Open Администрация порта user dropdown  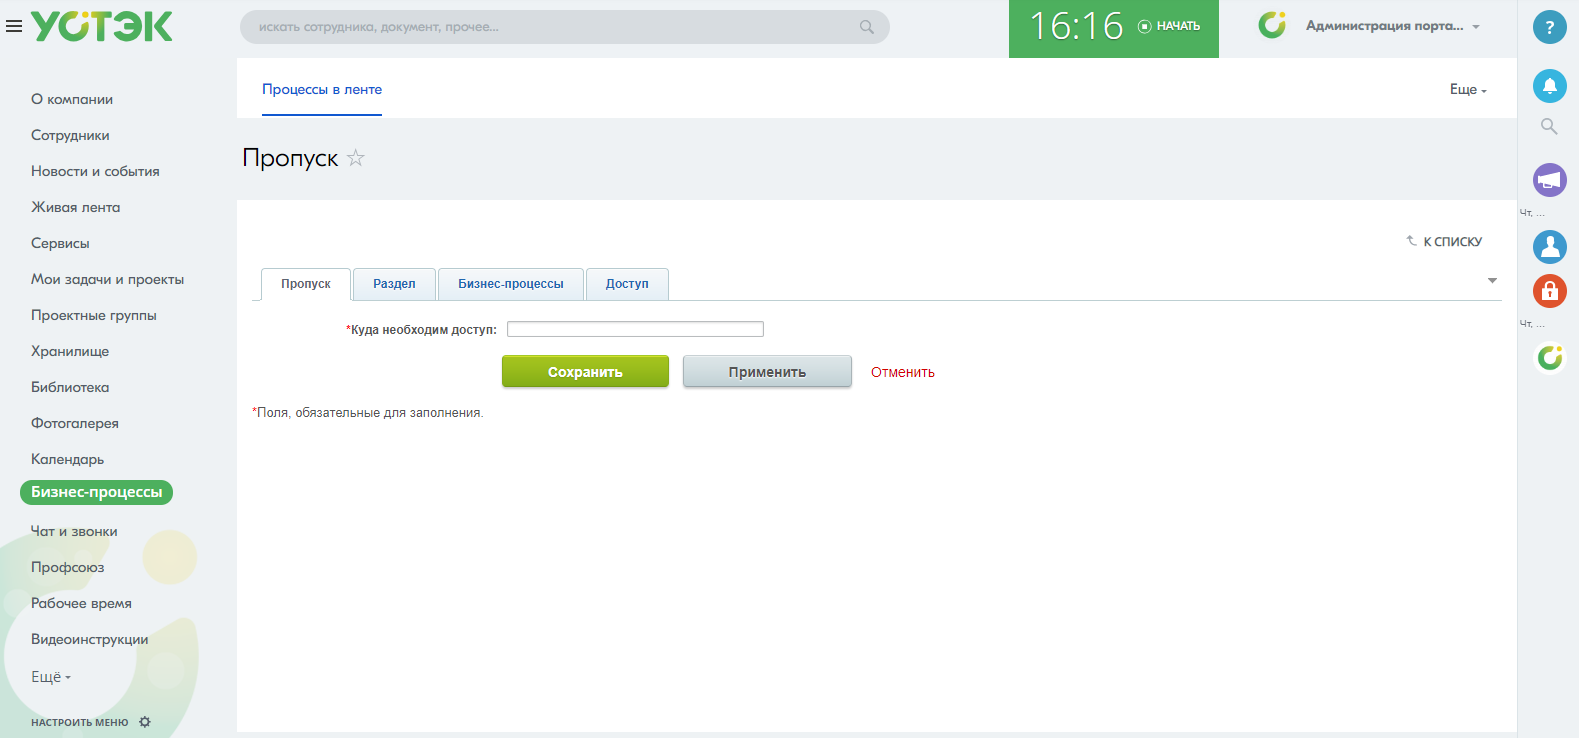point(1393,26)
